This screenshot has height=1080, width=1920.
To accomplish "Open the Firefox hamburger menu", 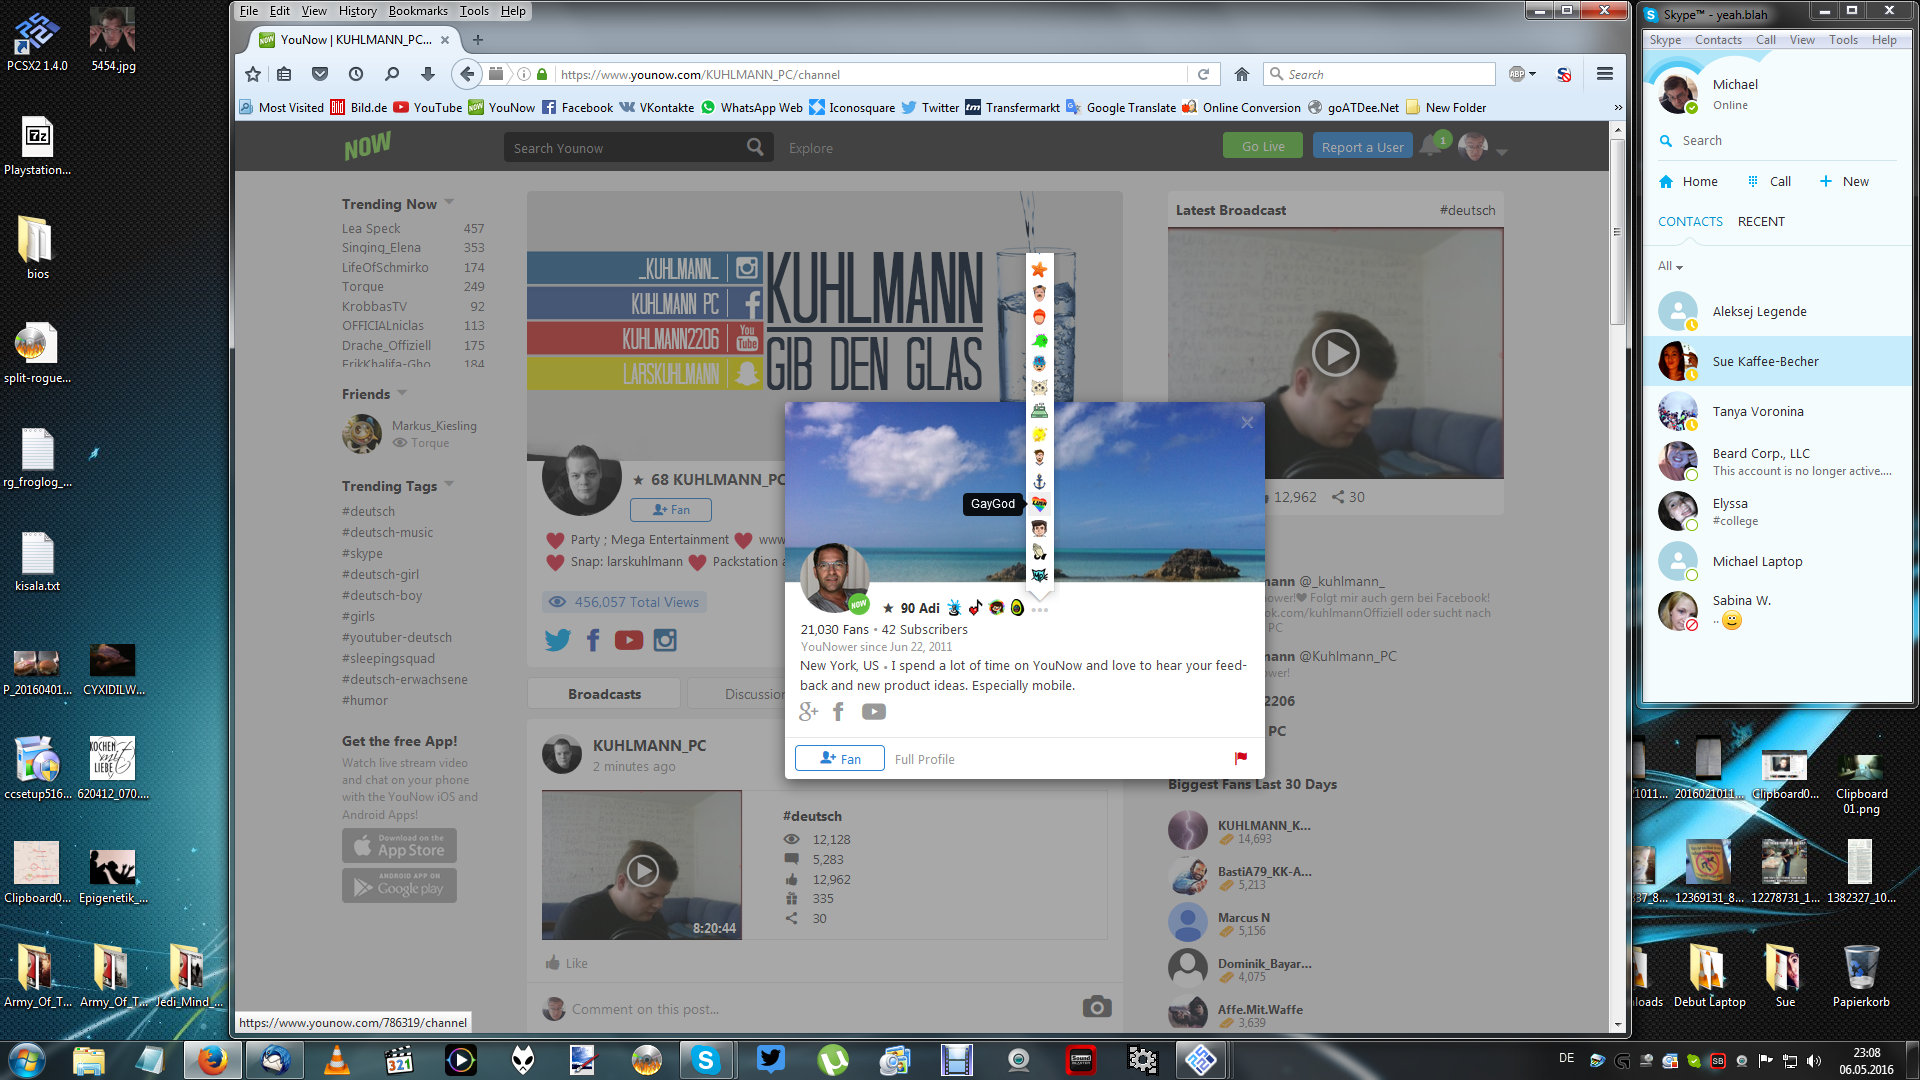I will coord(1605,74).
